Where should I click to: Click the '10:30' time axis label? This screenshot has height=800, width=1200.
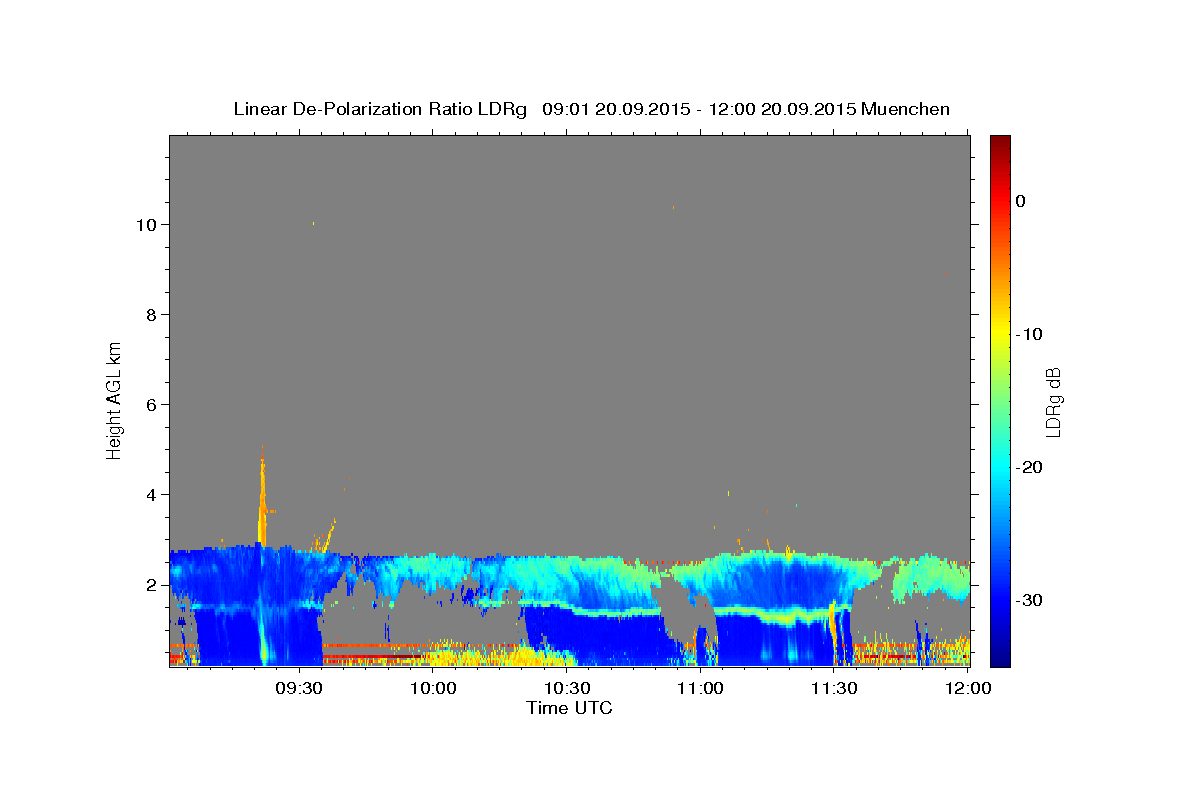click(567, 689)
